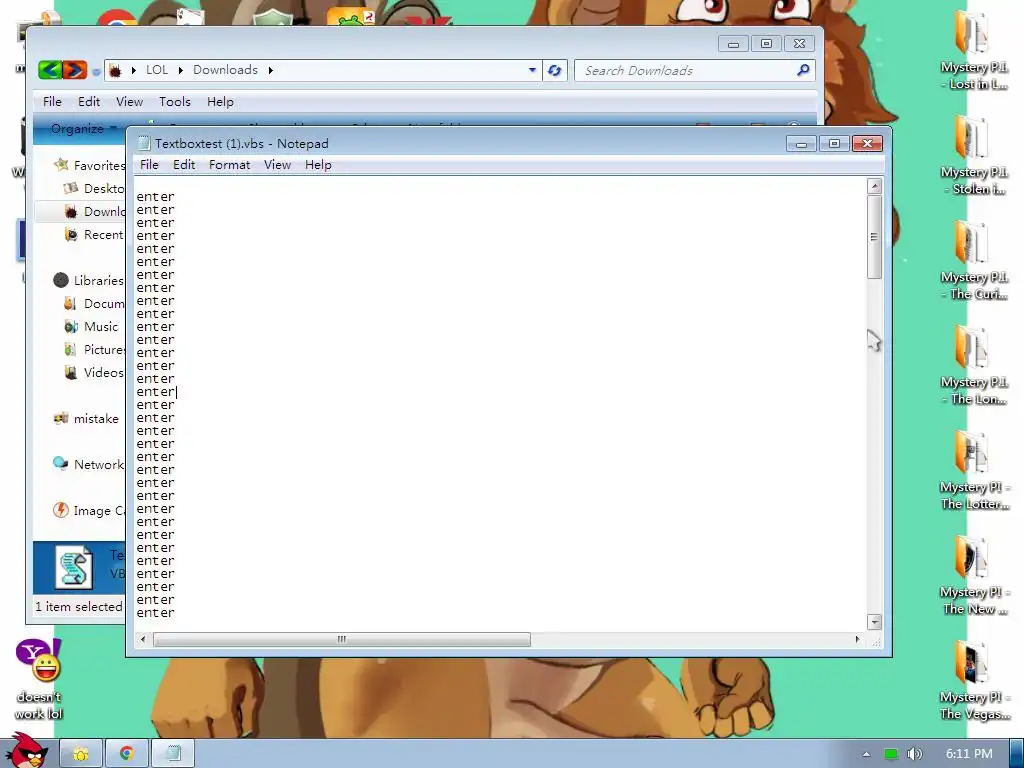
Task: Select desktop folder Mystery P.I. - The Lon...
Action: pos(973,365)
